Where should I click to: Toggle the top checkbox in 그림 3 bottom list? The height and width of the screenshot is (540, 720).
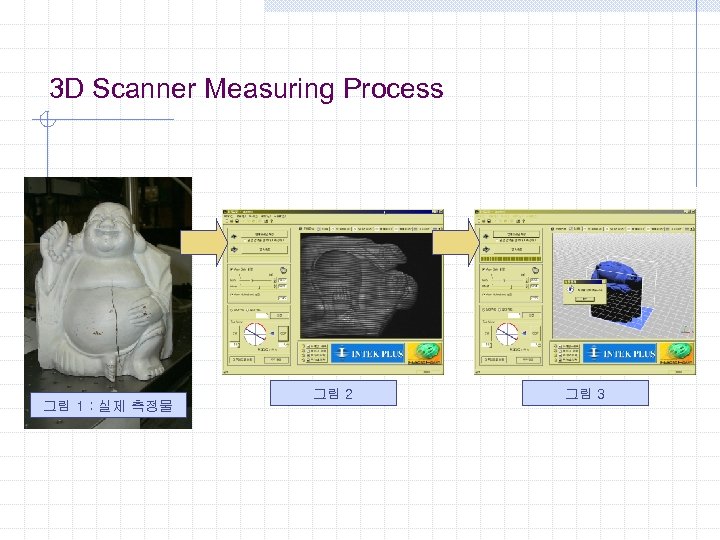pyautogui.click(x=560, y=346)
